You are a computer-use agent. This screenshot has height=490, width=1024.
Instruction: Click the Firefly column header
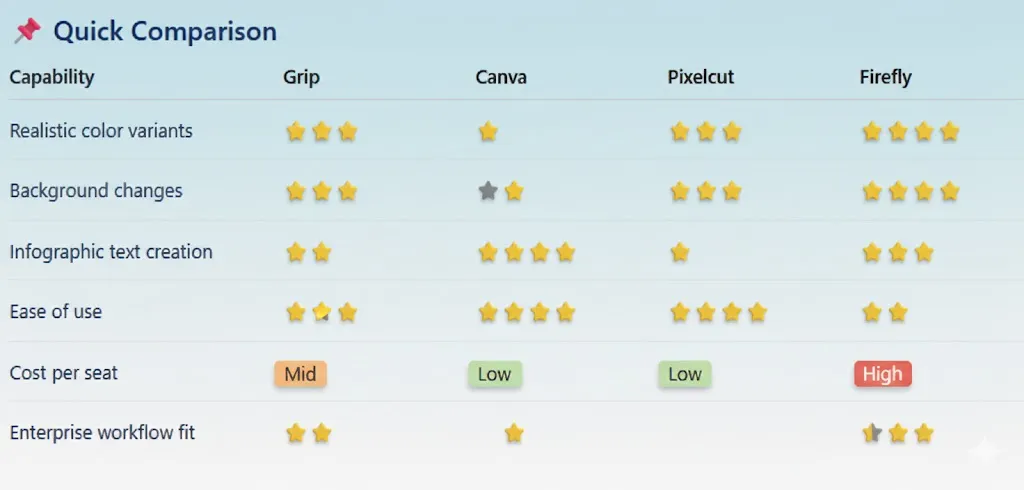click(885, 77)
